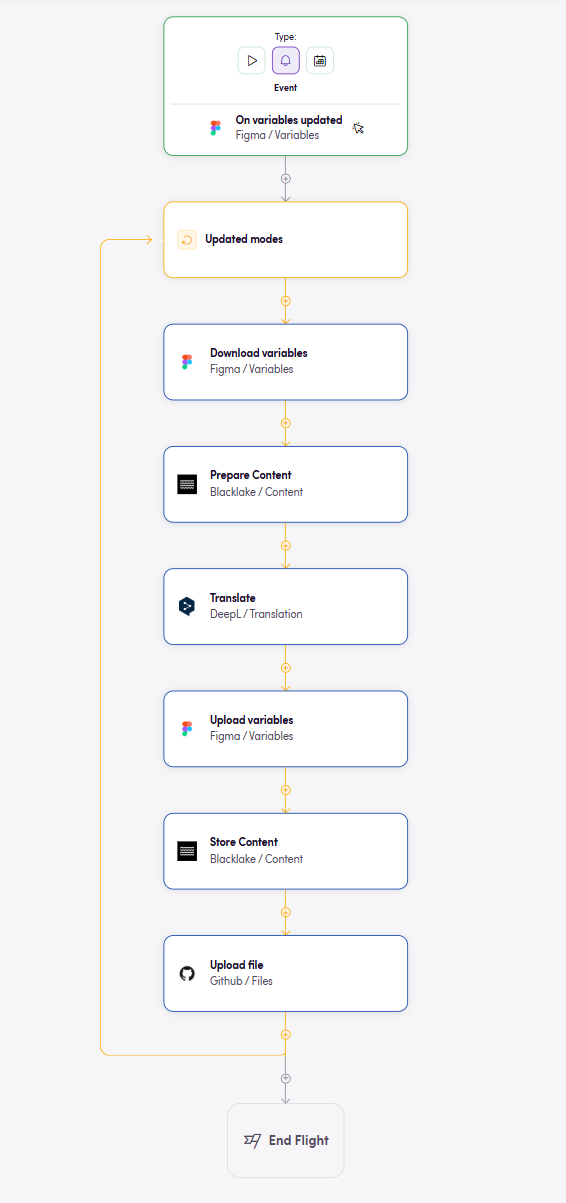The width and height of the screenshot is (566, 1203).
Task: Add step below the event trigger card
Action: click(286, 179)
